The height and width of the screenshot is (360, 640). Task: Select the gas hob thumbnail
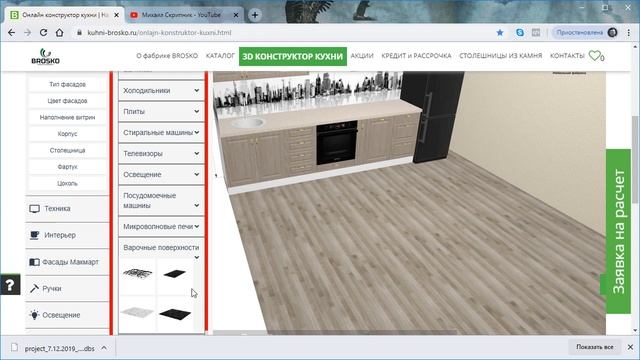pyautogui.click(x=138, y=273)
